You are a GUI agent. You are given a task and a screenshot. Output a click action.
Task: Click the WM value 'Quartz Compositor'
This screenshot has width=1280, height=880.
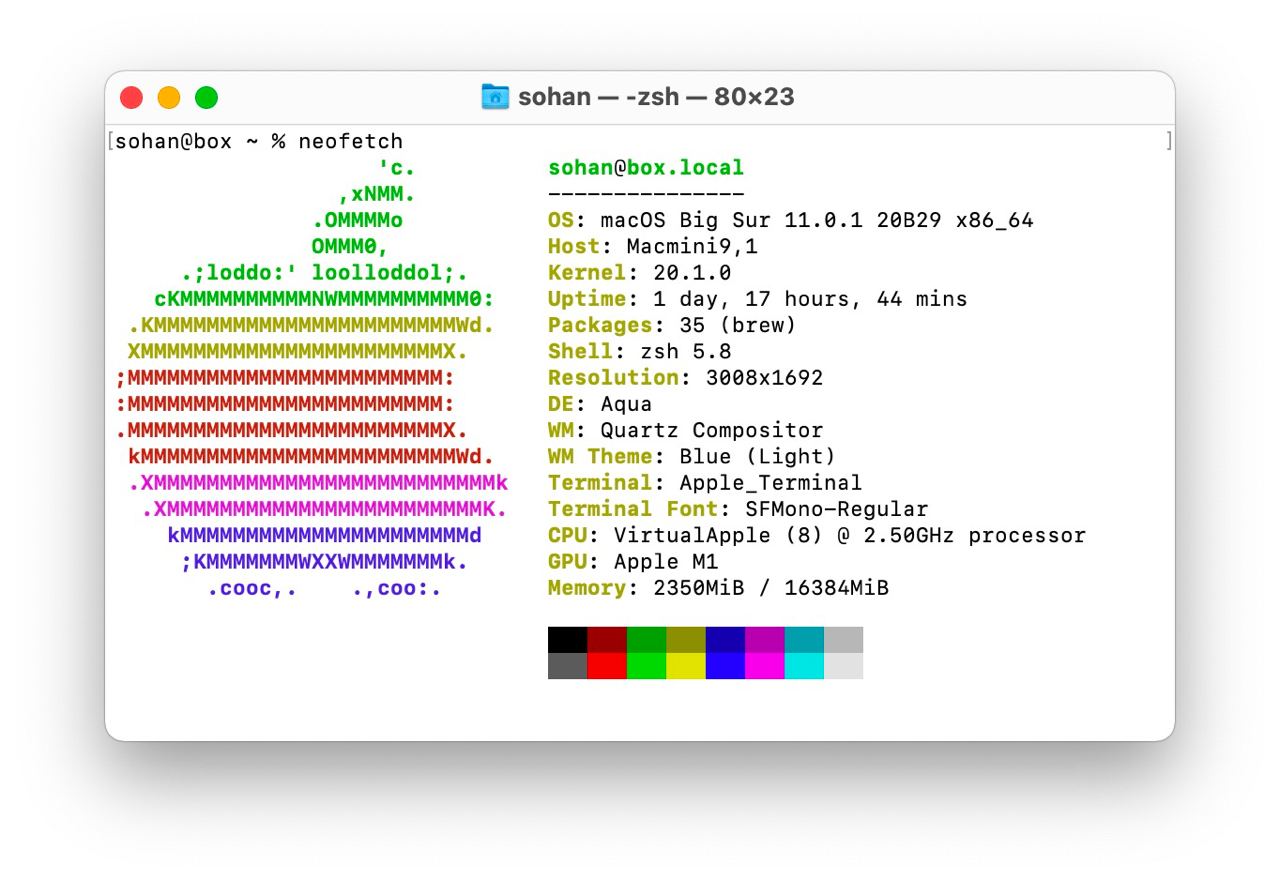pyautogui.click(x=712, y=430)
